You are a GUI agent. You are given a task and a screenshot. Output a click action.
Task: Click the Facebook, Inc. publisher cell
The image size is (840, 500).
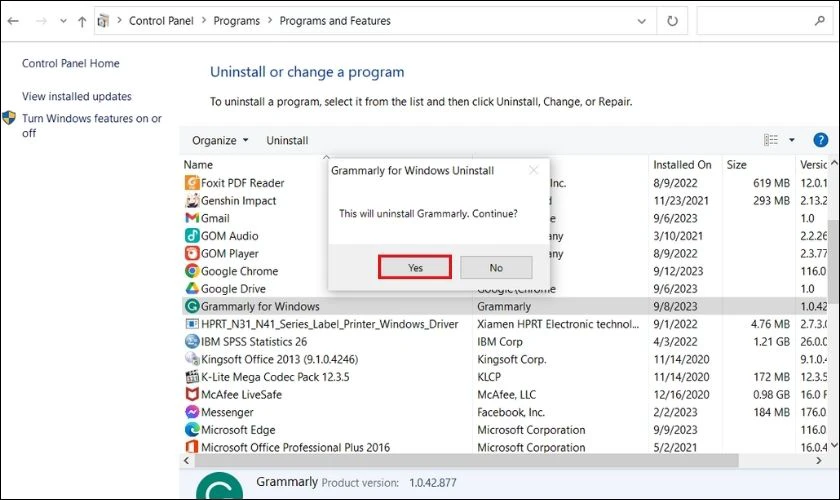tap(511, 412)
